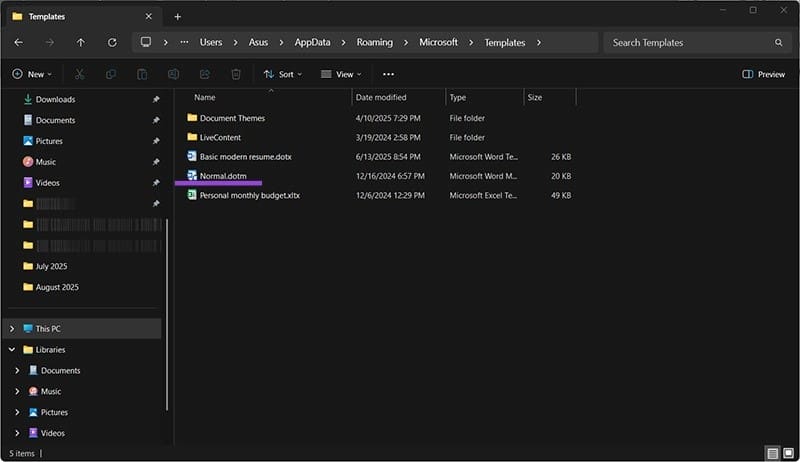800x462 pixels.
Task: Collapse the Libraries tree node
Action: pos(12,350)
